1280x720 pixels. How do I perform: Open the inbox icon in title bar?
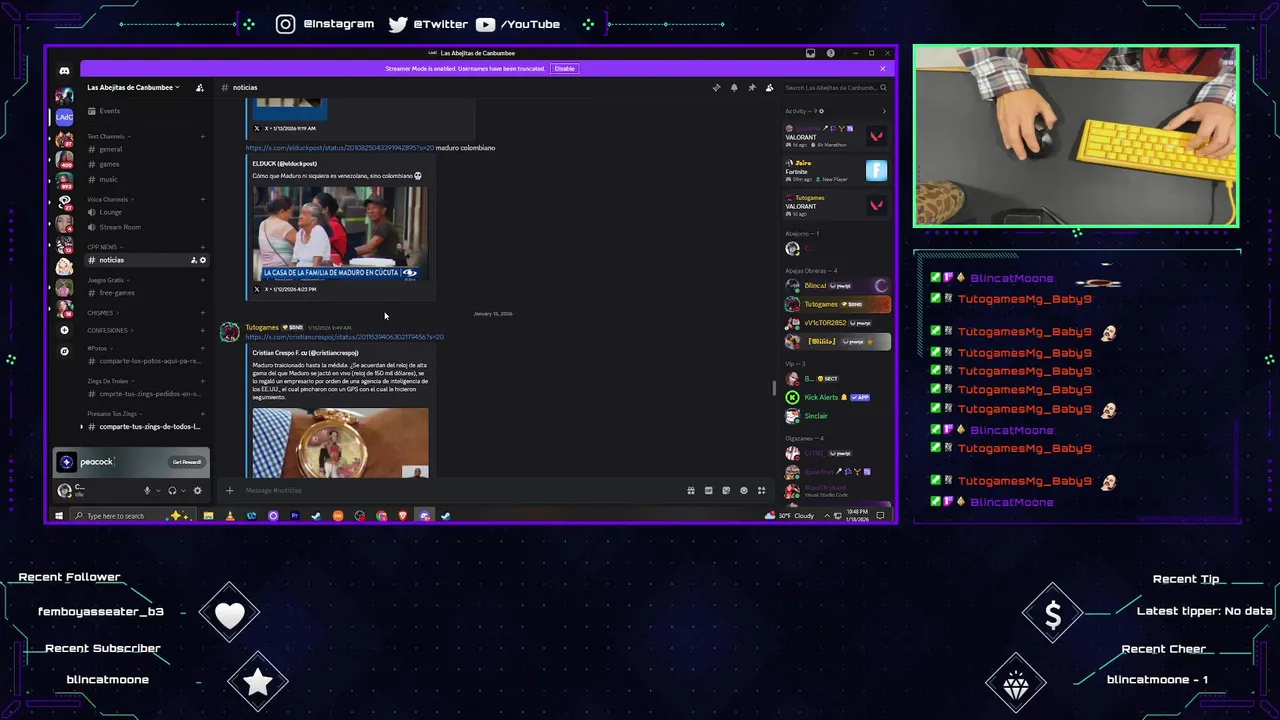(x=810, y=53)
